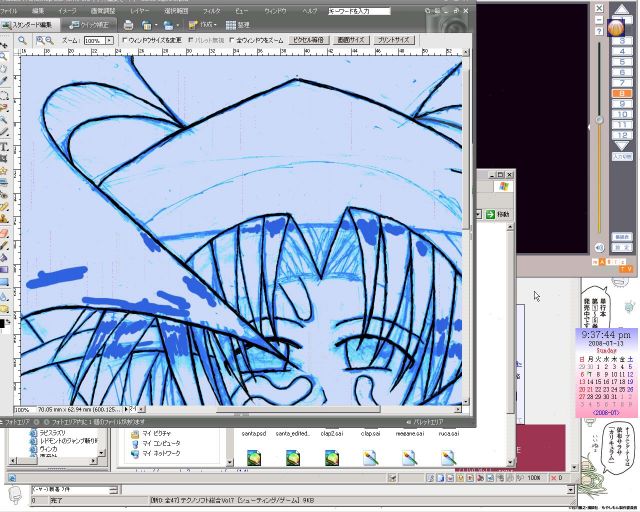Click the keyword search input field
Viewport: 640px width, 512px height.
pos(359,11)
